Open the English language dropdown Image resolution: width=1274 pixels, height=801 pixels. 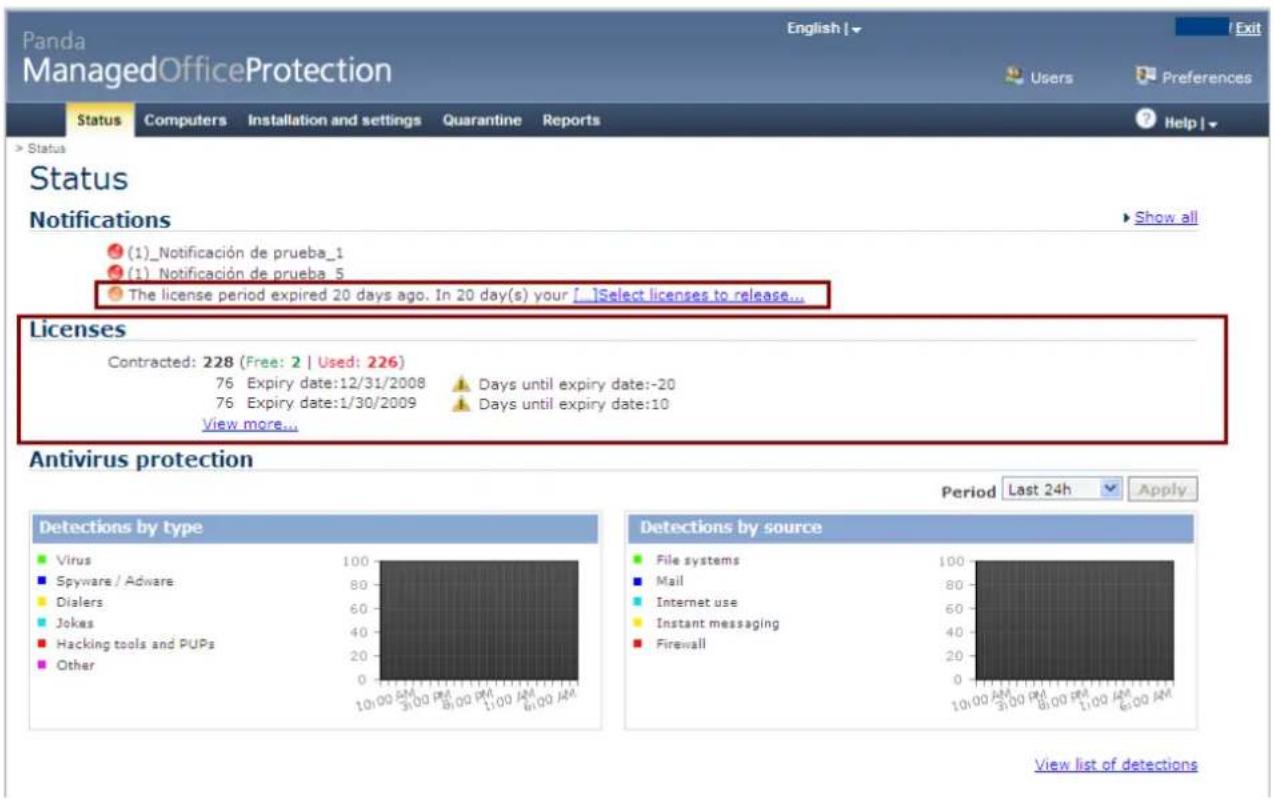tap(825, 30)
